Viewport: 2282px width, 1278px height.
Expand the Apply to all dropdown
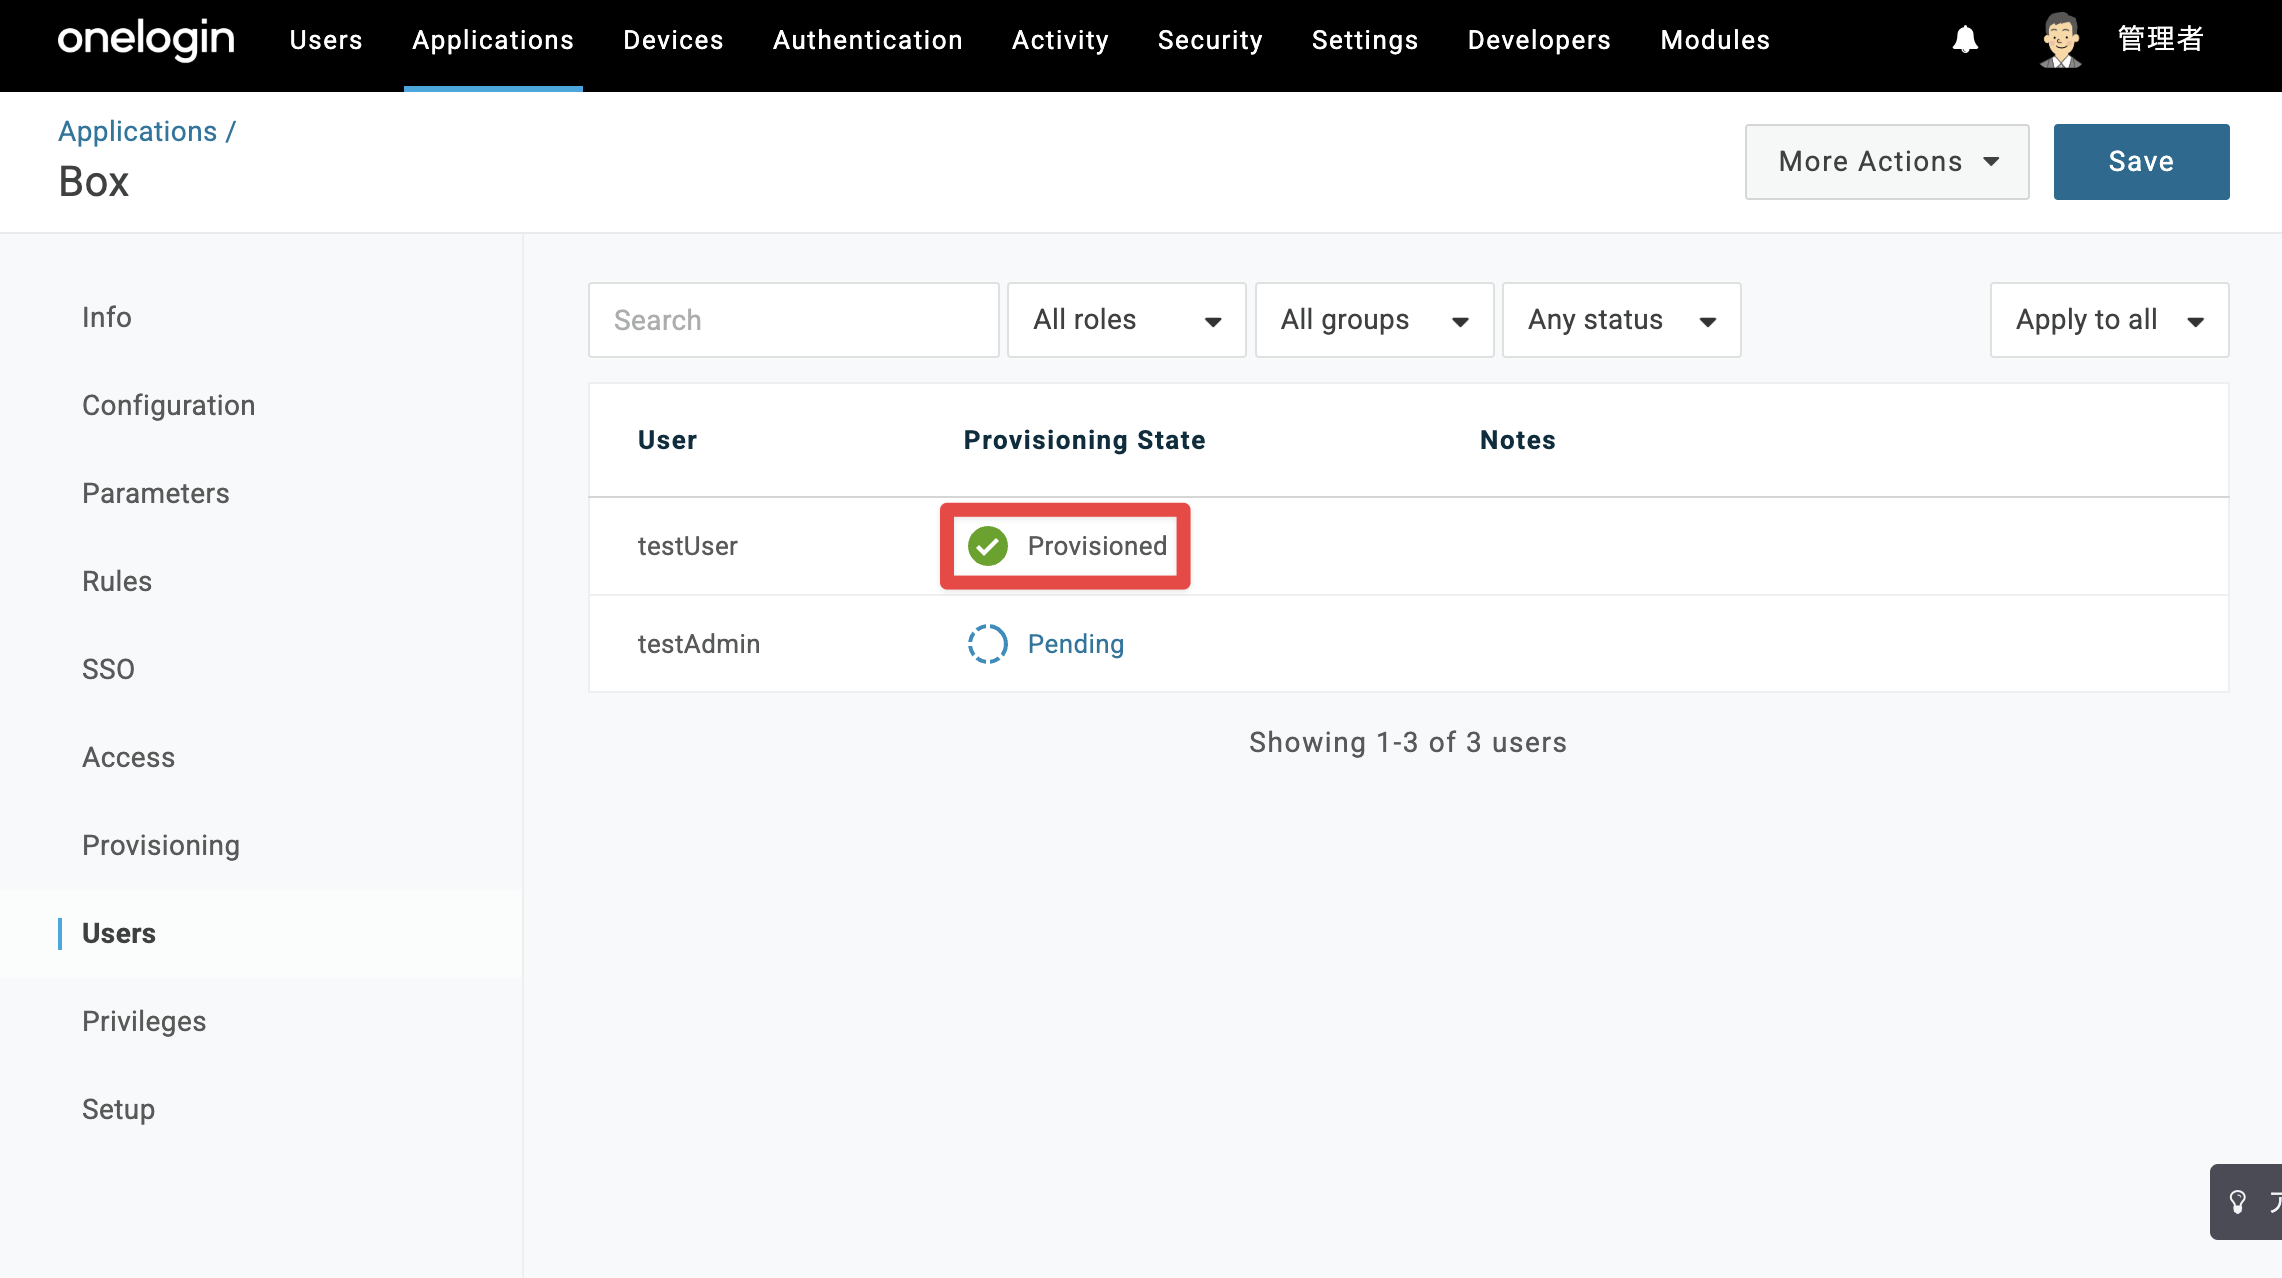point(2110,320)
